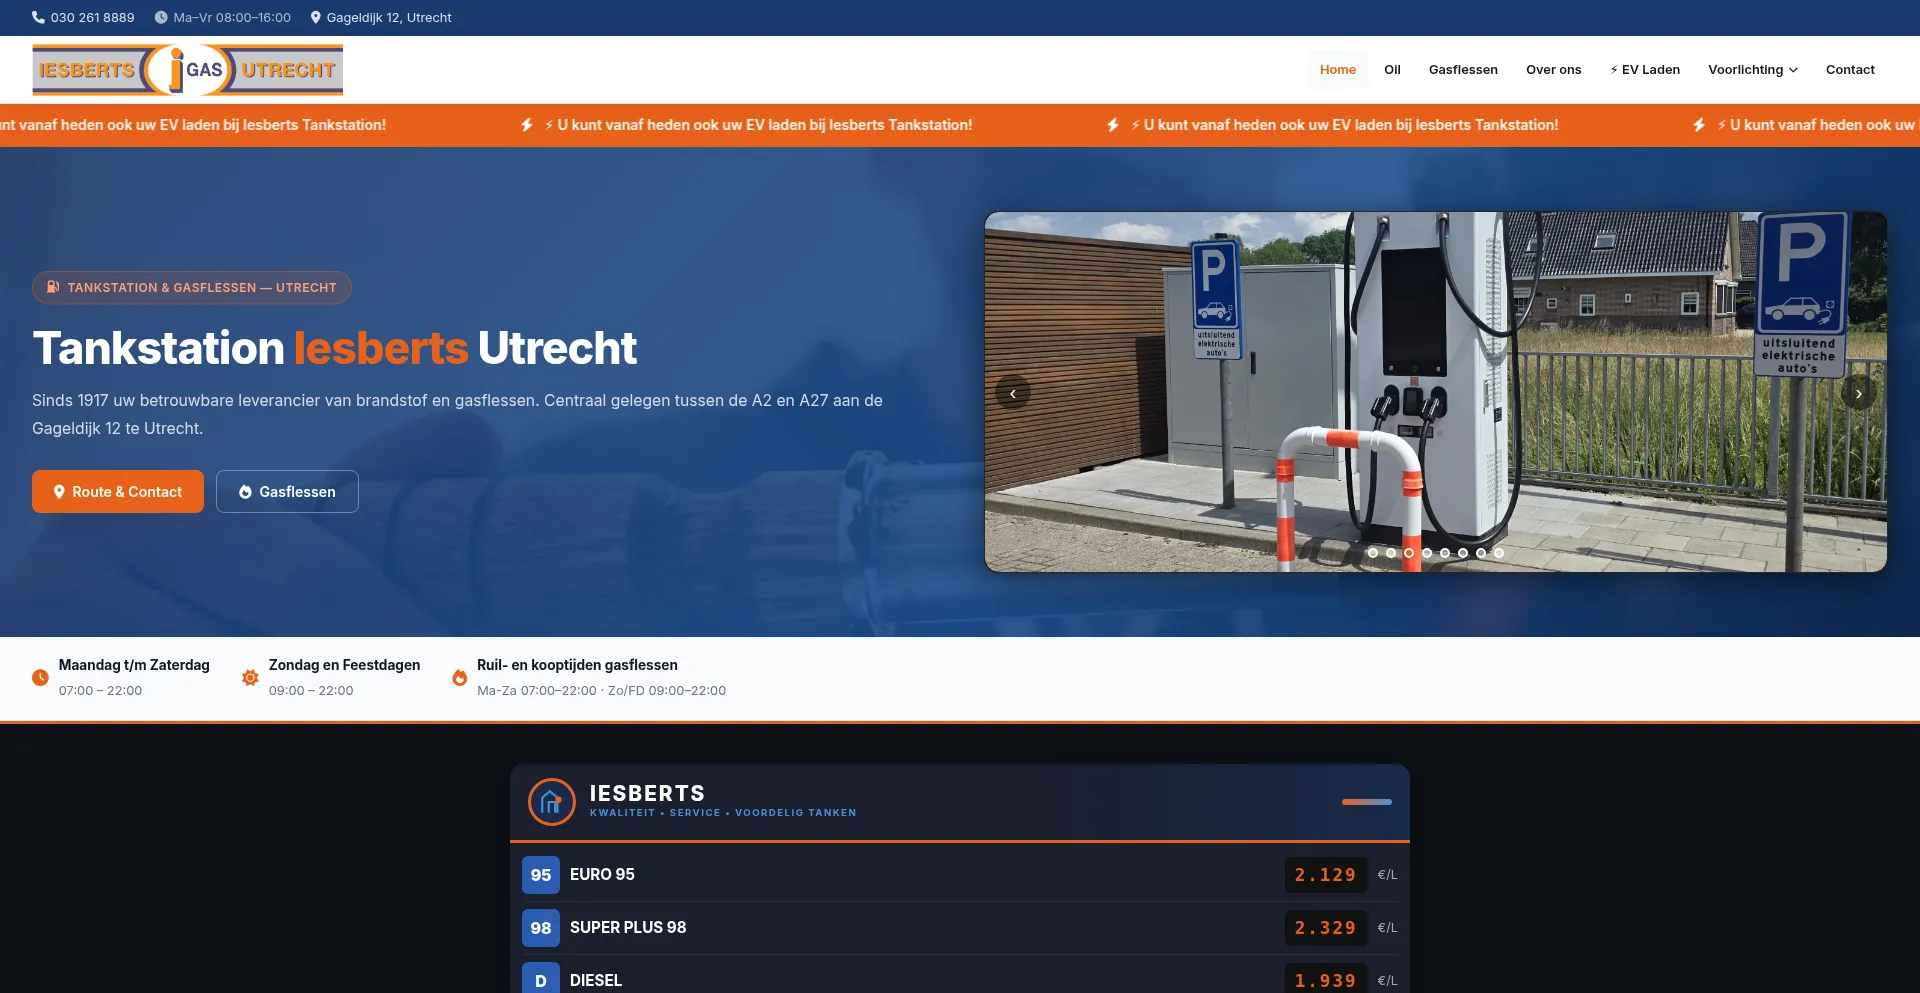Click the Gasflessen button in the hero
Screen dimensions: 1920x993
pos(287,492)
